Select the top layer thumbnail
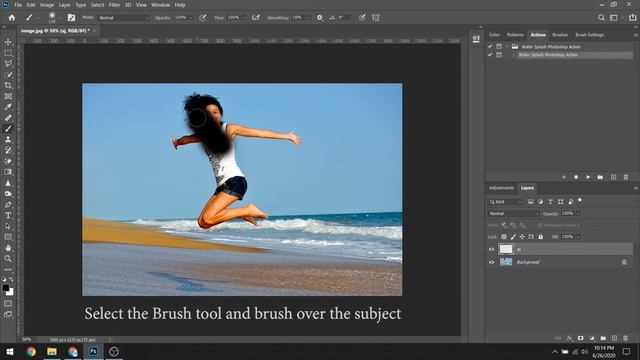This screenshot has width=640, height=360. click(506, 249)
